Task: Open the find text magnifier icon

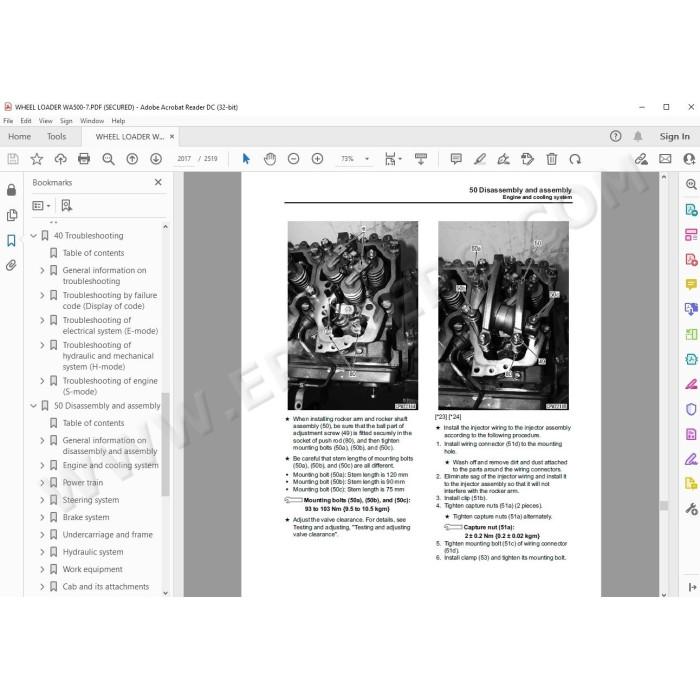Action: pos(108,159)
